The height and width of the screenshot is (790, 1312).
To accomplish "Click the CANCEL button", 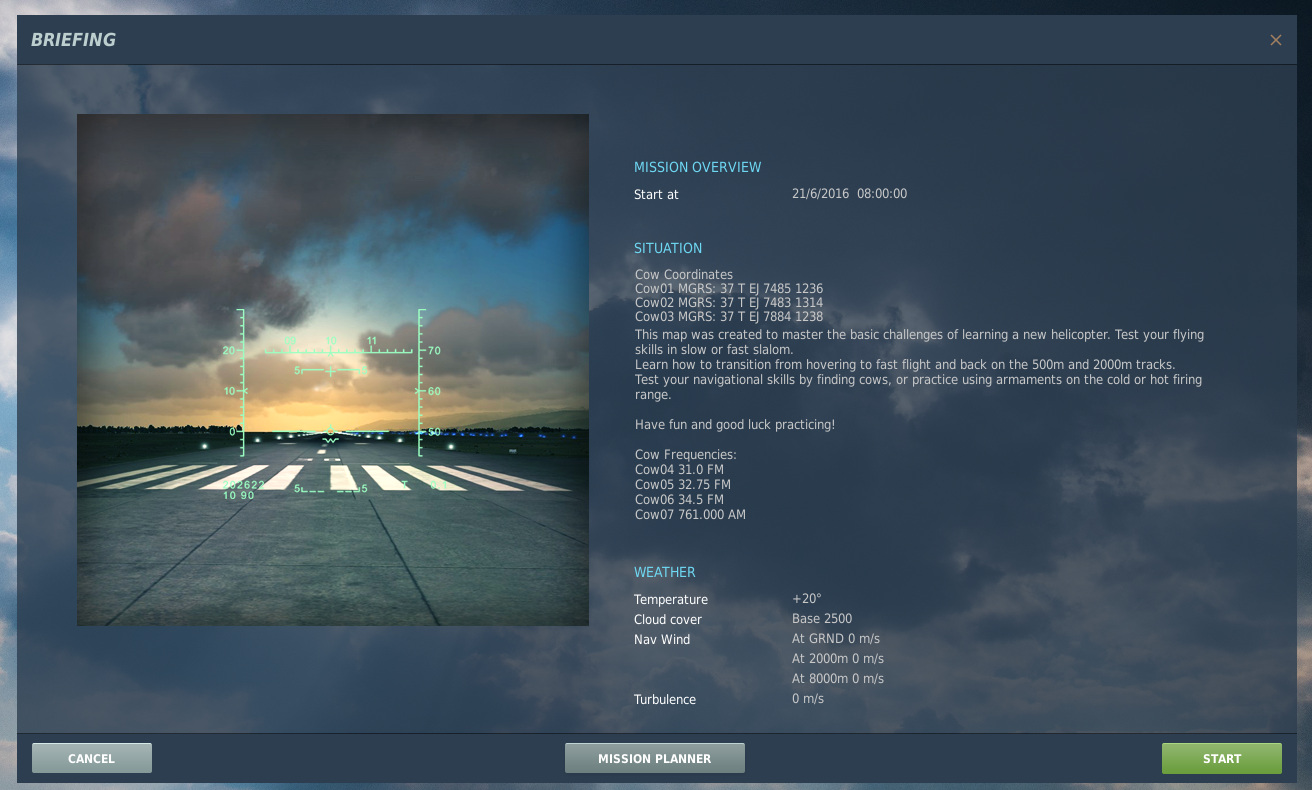I will click(x=92, y=758).
